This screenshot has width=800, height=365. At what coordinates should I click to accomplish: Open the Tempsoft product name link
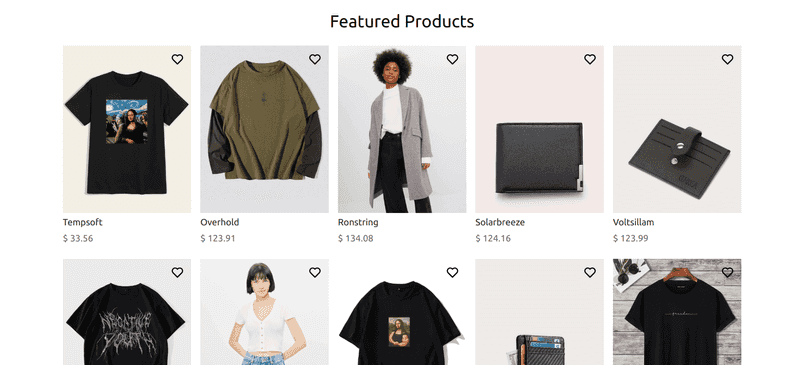point(83,223)
